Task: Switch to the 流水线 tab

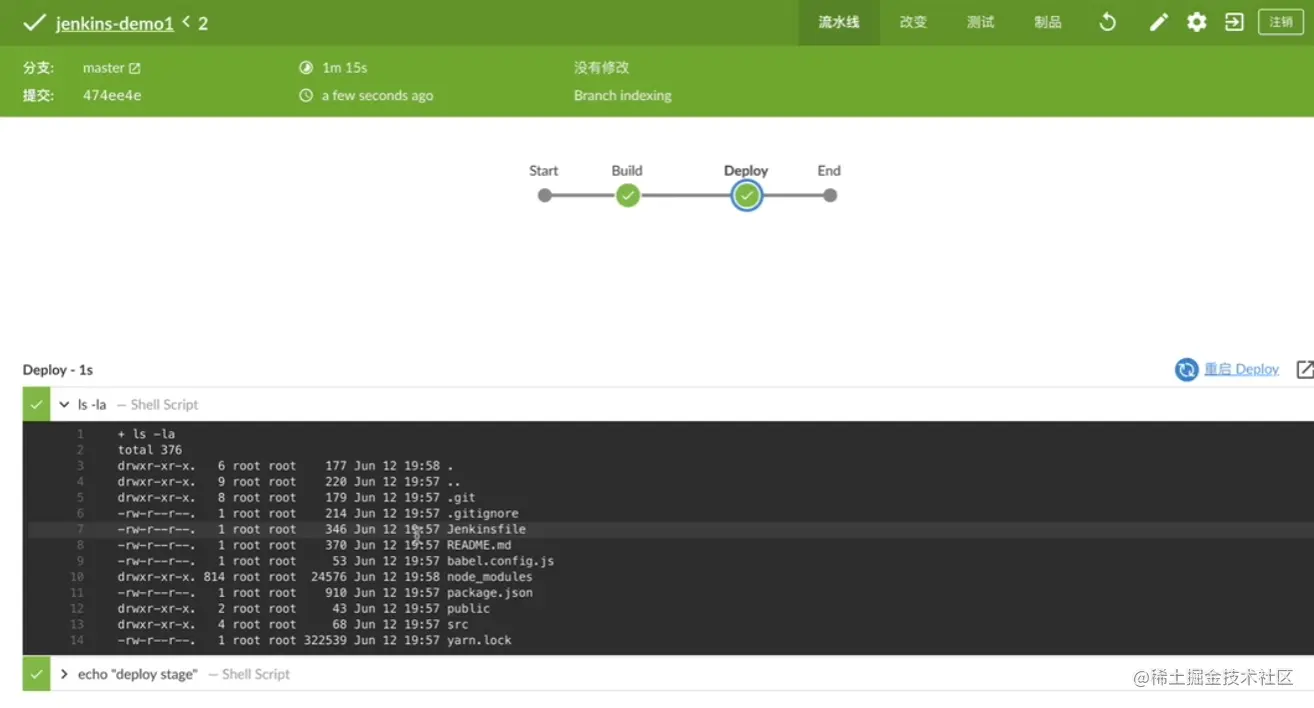Action: [839, 22]
